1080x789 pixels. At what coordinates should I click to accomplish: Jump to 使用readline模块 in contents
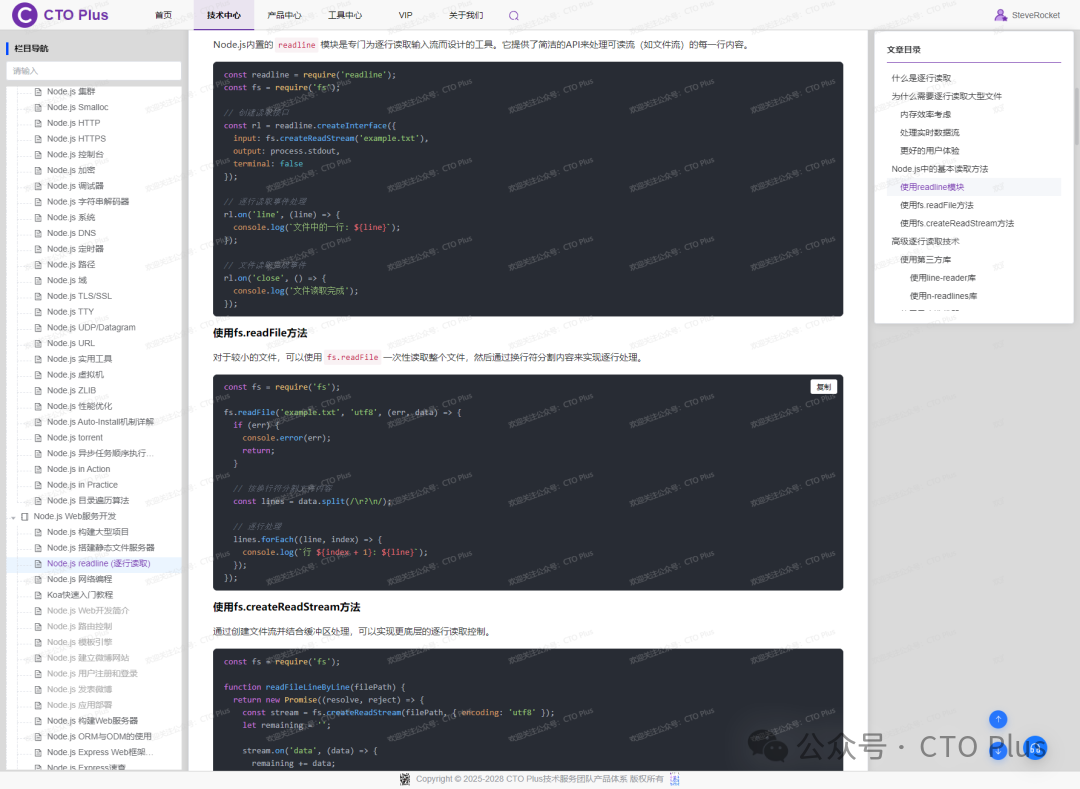932,187
